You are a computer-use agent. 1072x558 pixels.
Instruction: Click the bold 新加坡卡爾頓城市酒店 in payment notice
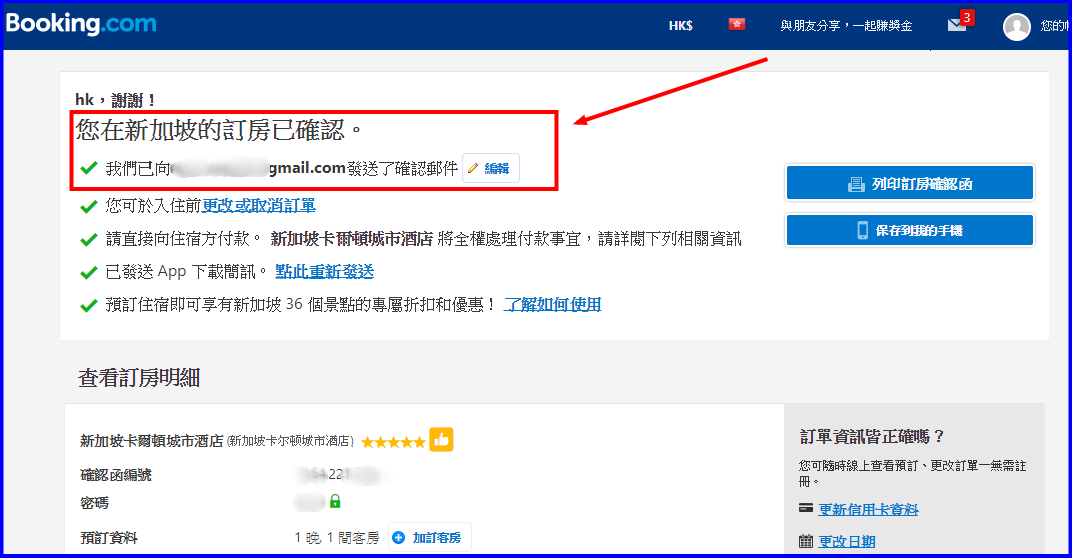[x=351, y=239]
